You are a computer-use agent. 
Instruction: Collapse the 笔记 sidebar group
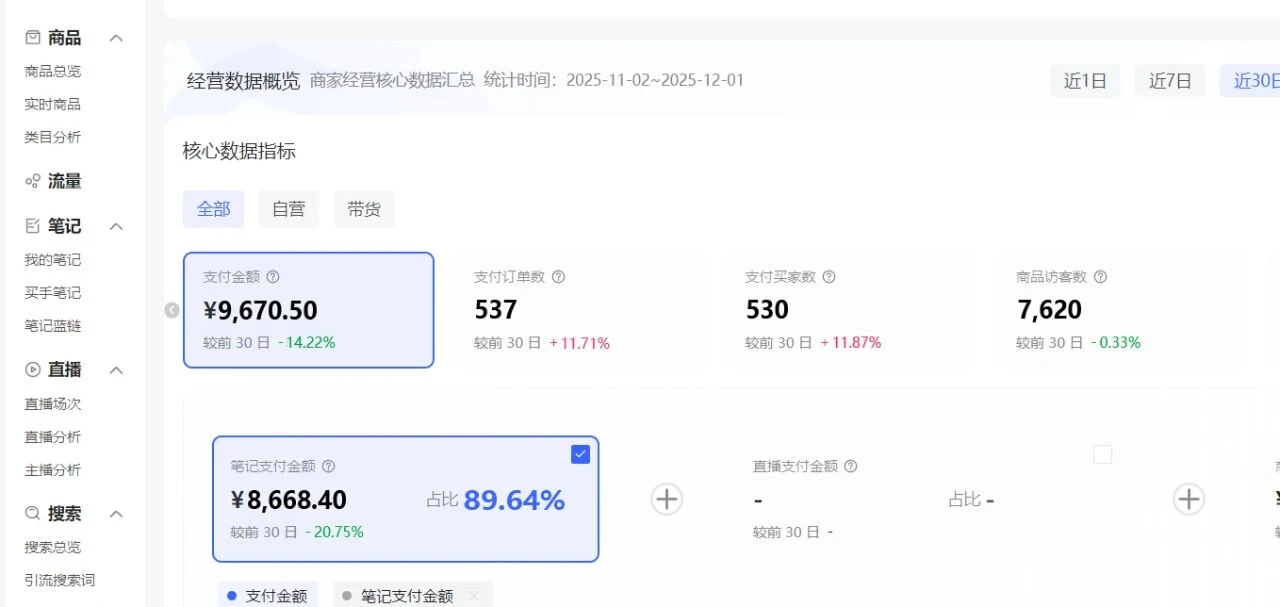click(x=117, y=226)
